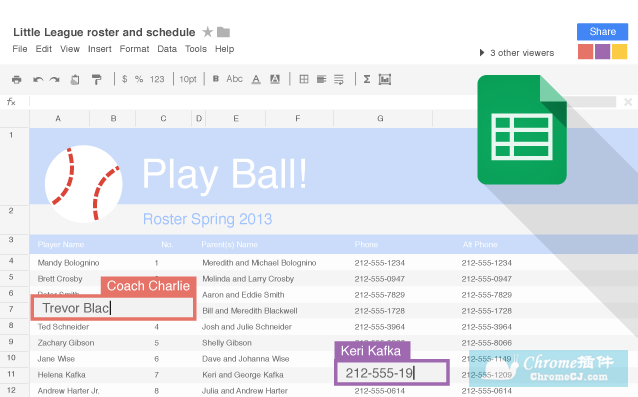Viewport: 638px width, 397px height.
Task: Select column A header
Action: click(x=58, y=118)
